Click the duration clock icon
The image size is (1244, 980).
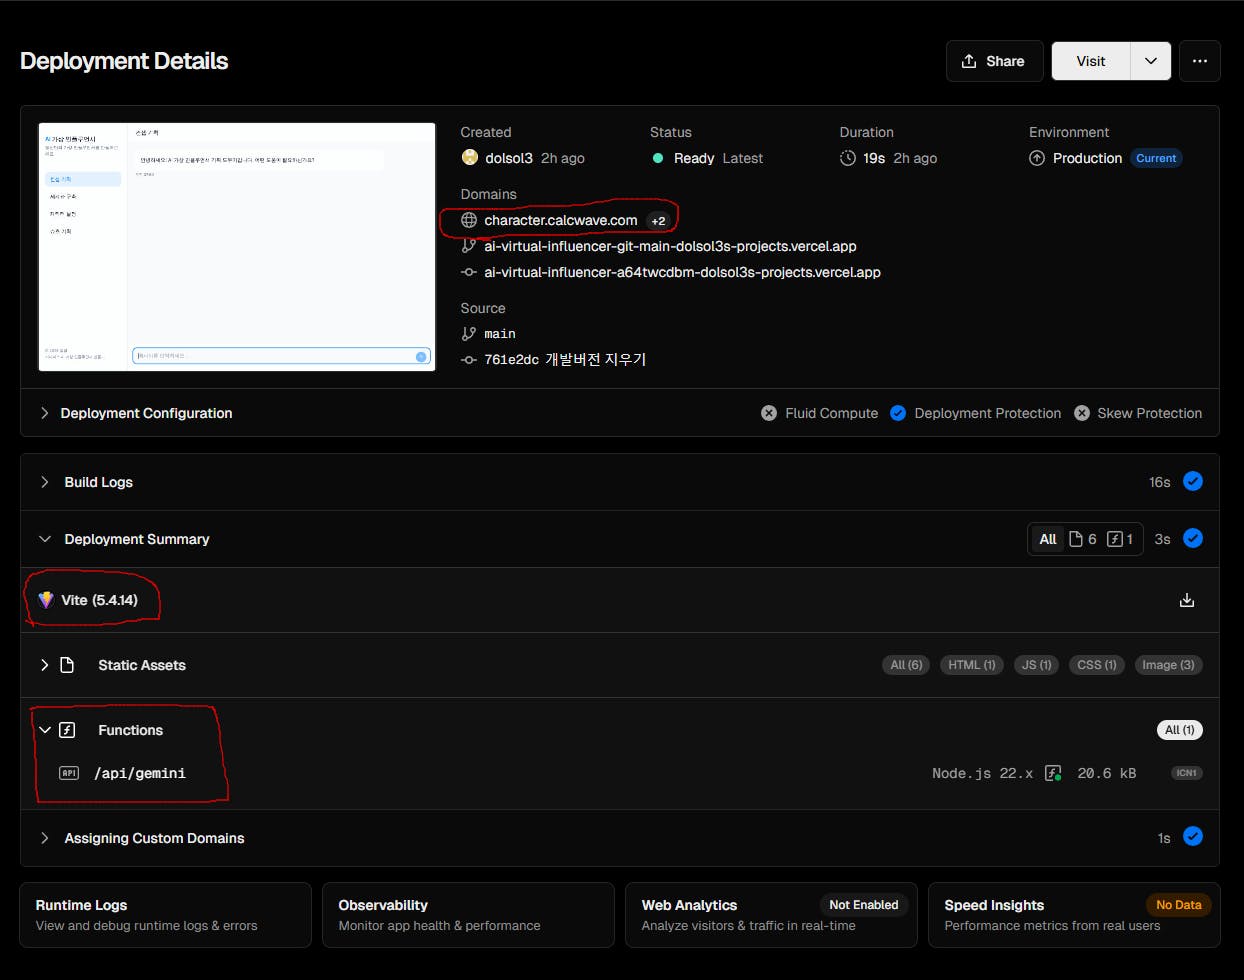[x=848, y=158]
